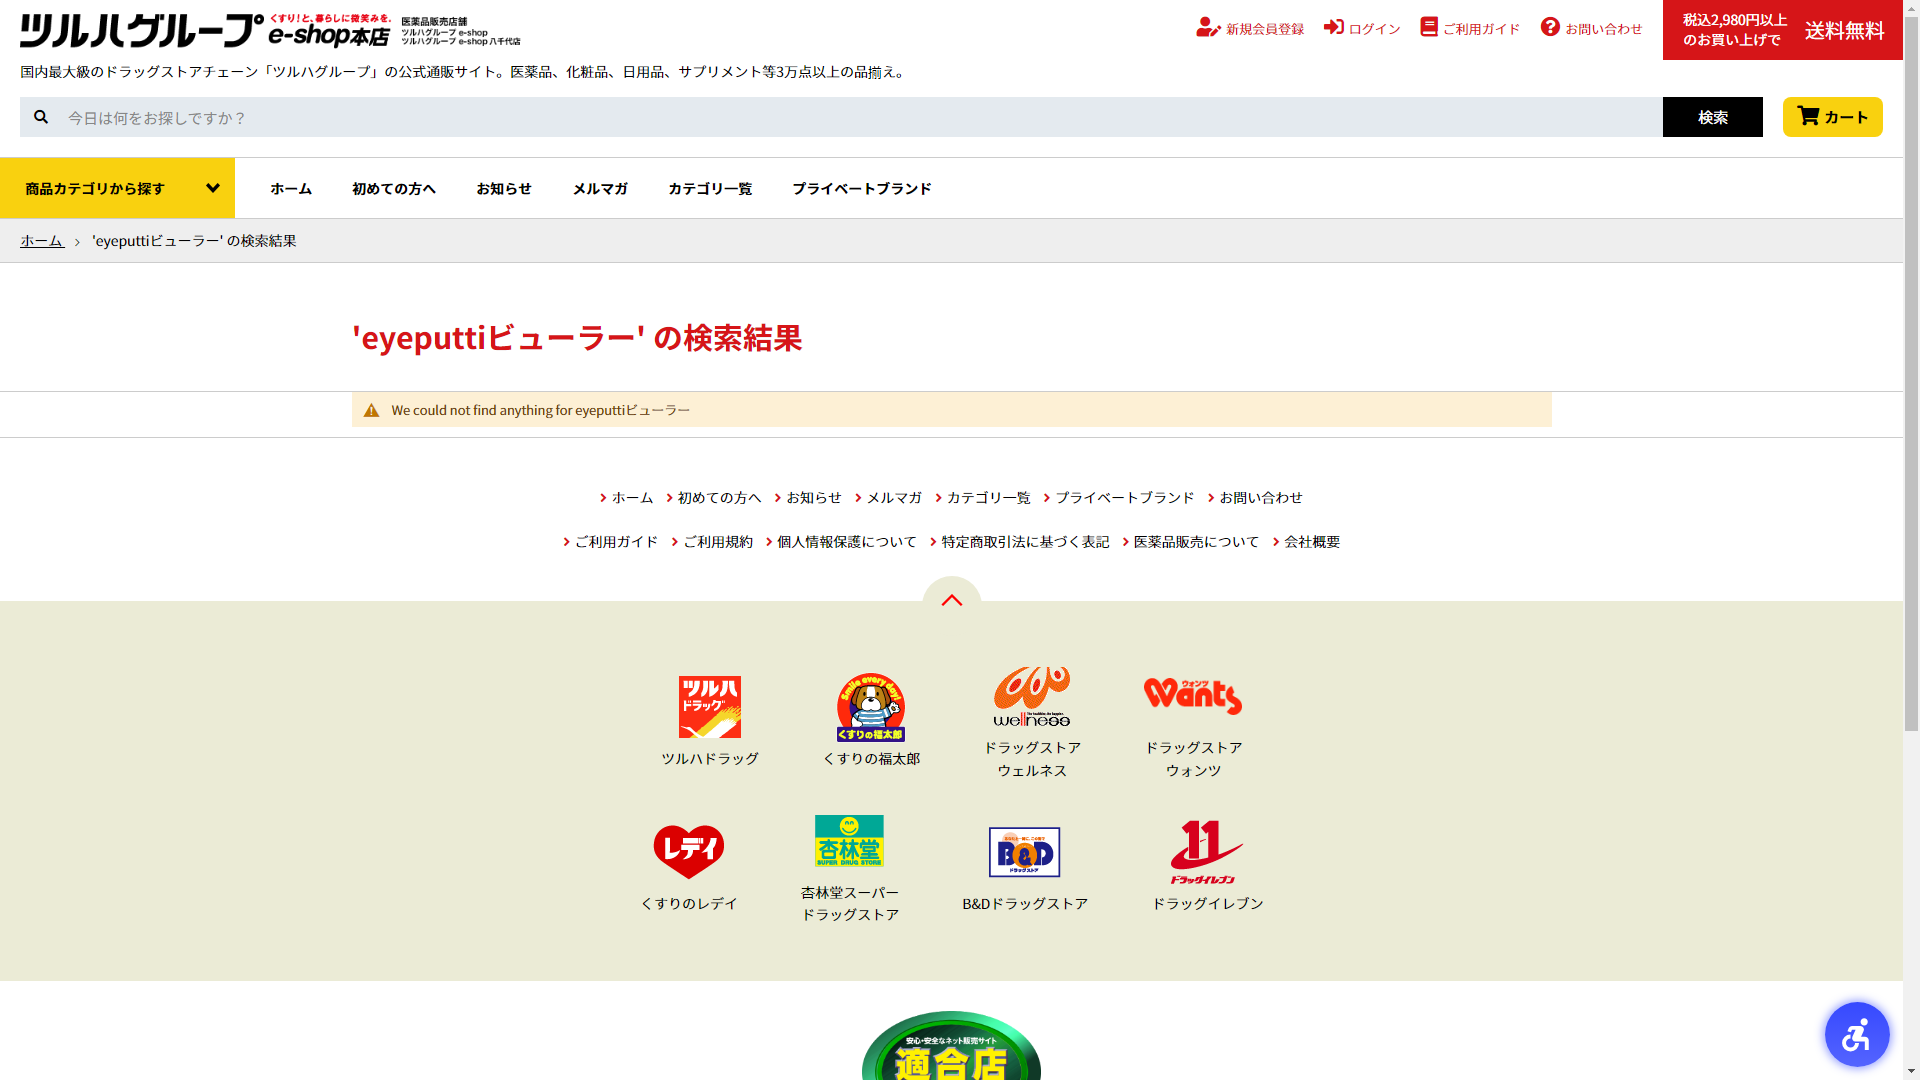Click the scroll-to-top chevron icon

(951, 599)
